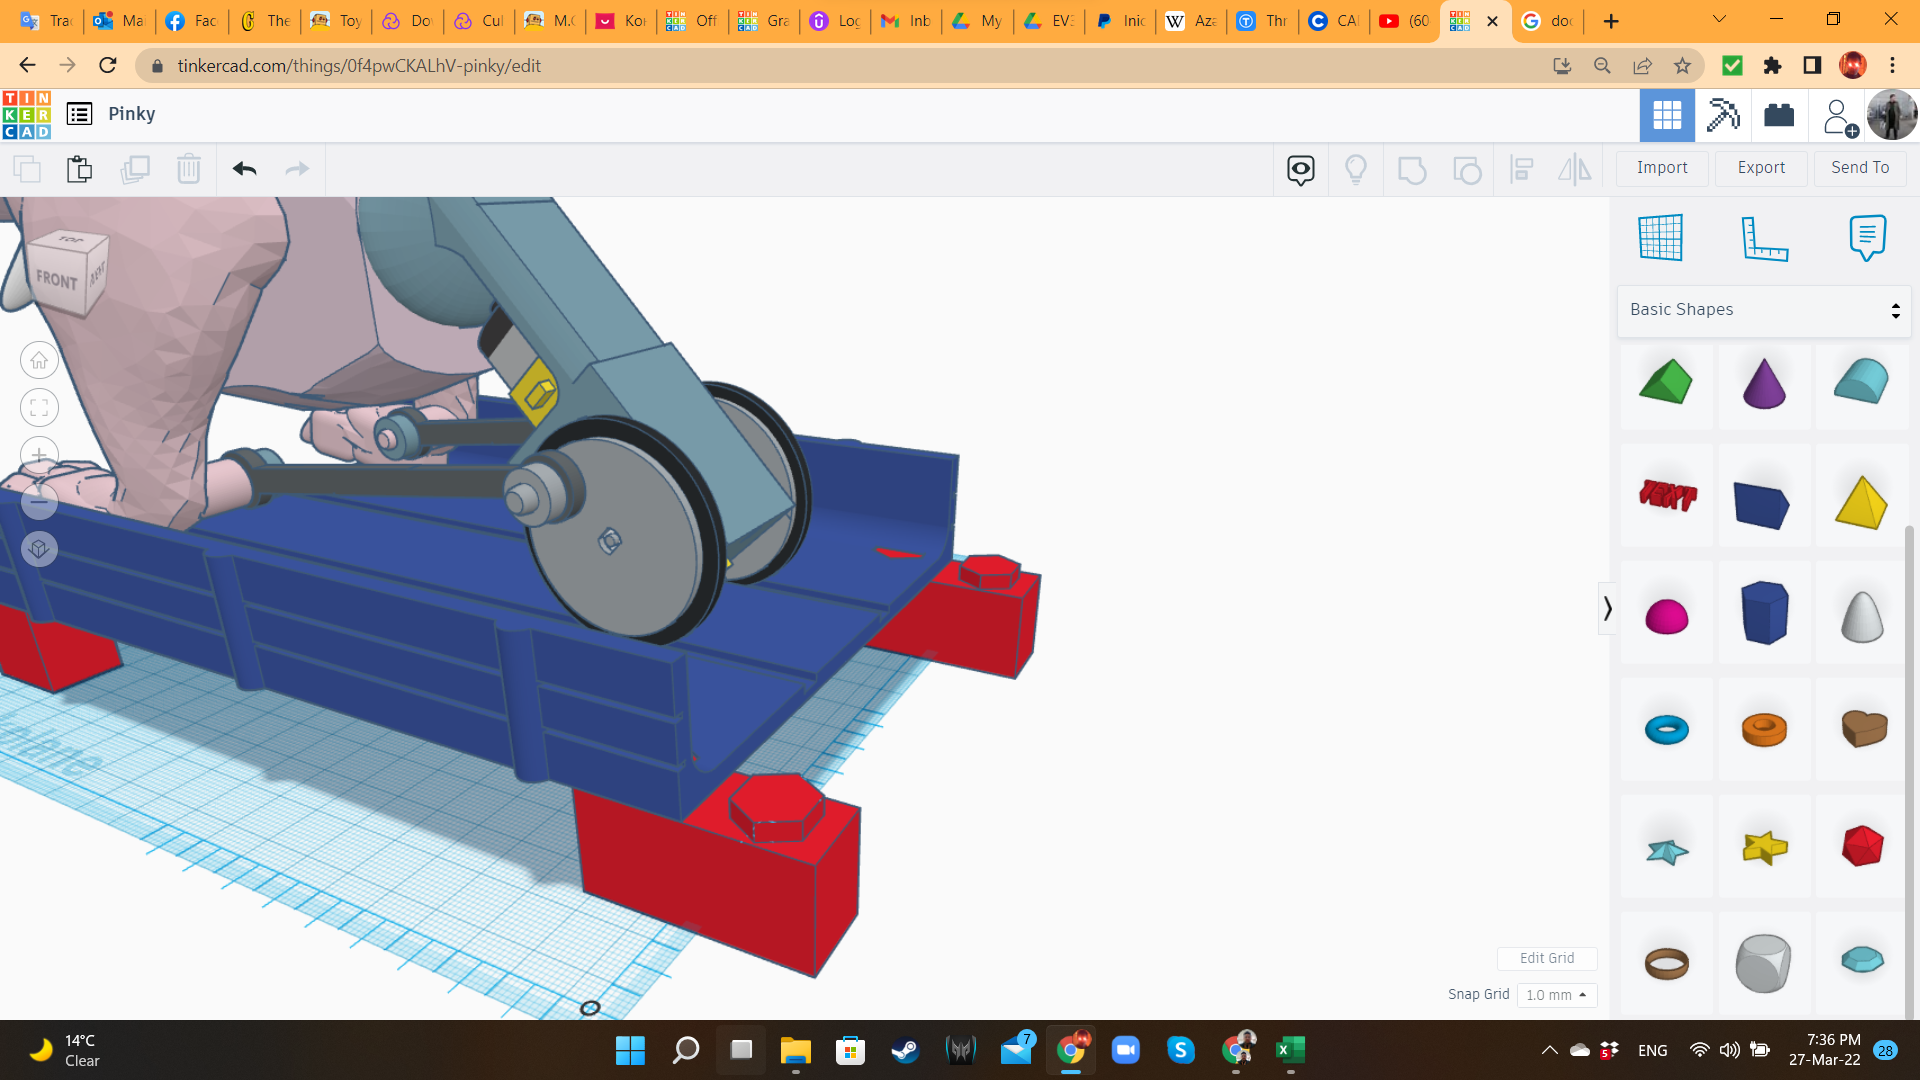The image size is (1920, 1080).
Task: Collapse the shapes panel chevron
Action: pyautogui.click(x=1607, y=608)
